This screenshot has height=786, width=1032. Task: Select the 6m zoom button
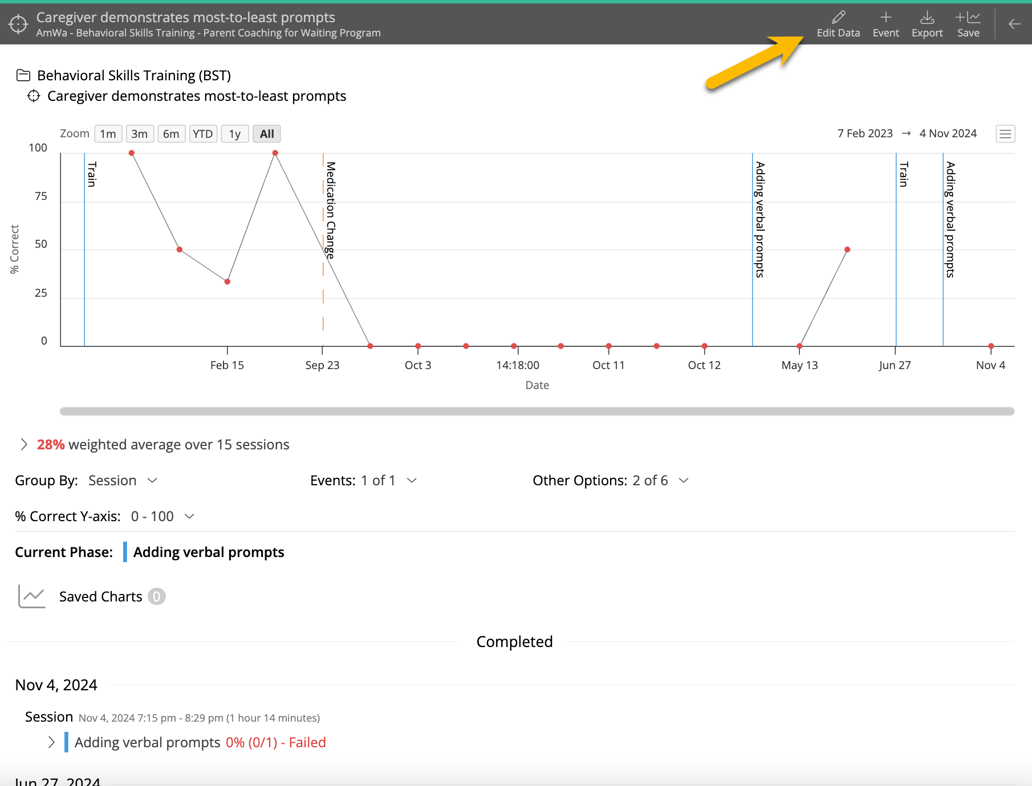171,133
